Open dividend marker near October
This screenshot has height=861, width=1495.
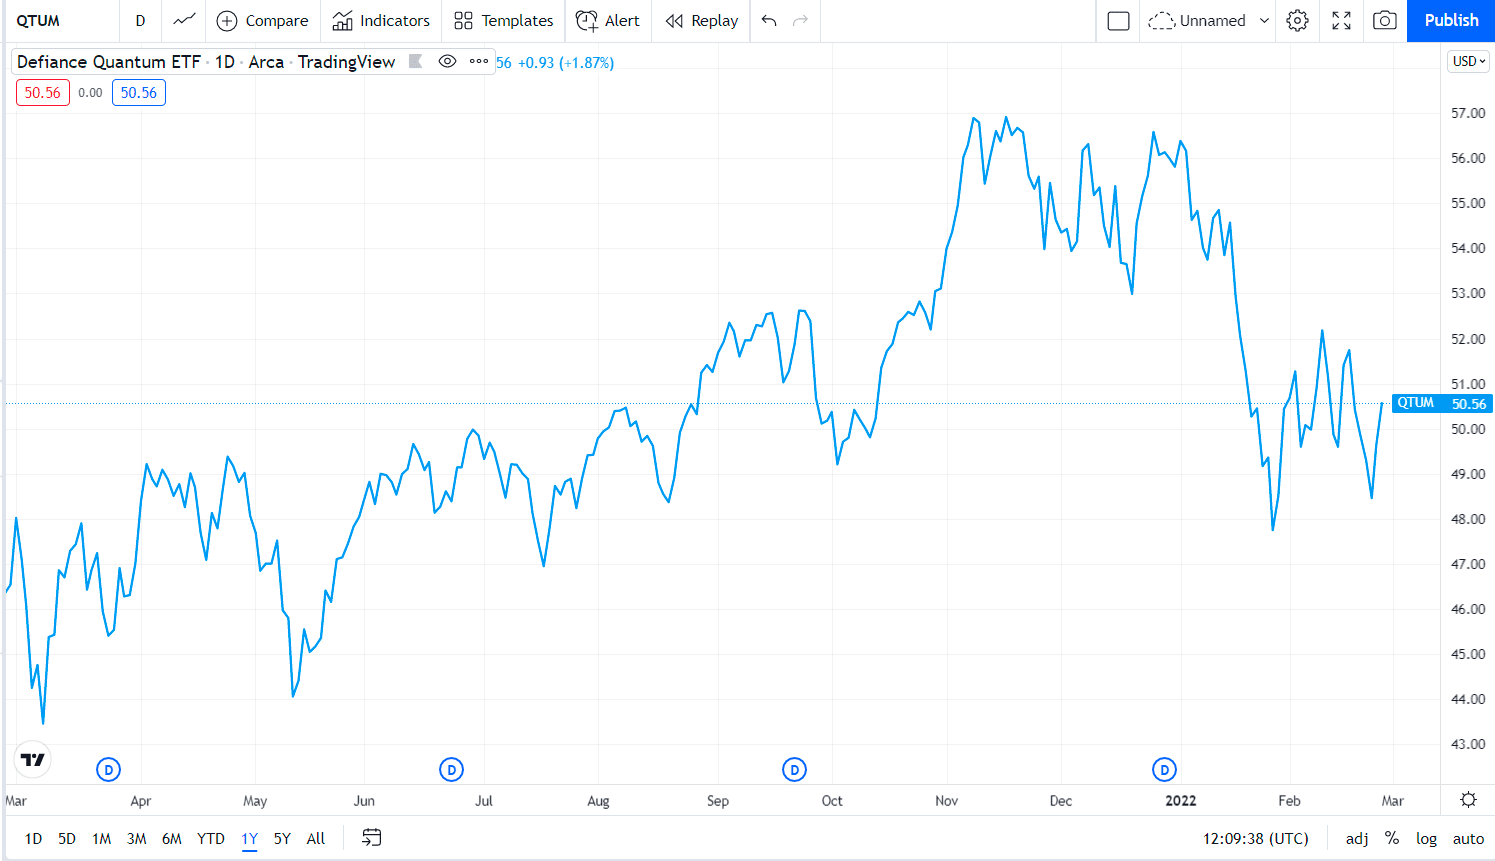(x=794, y=770)
